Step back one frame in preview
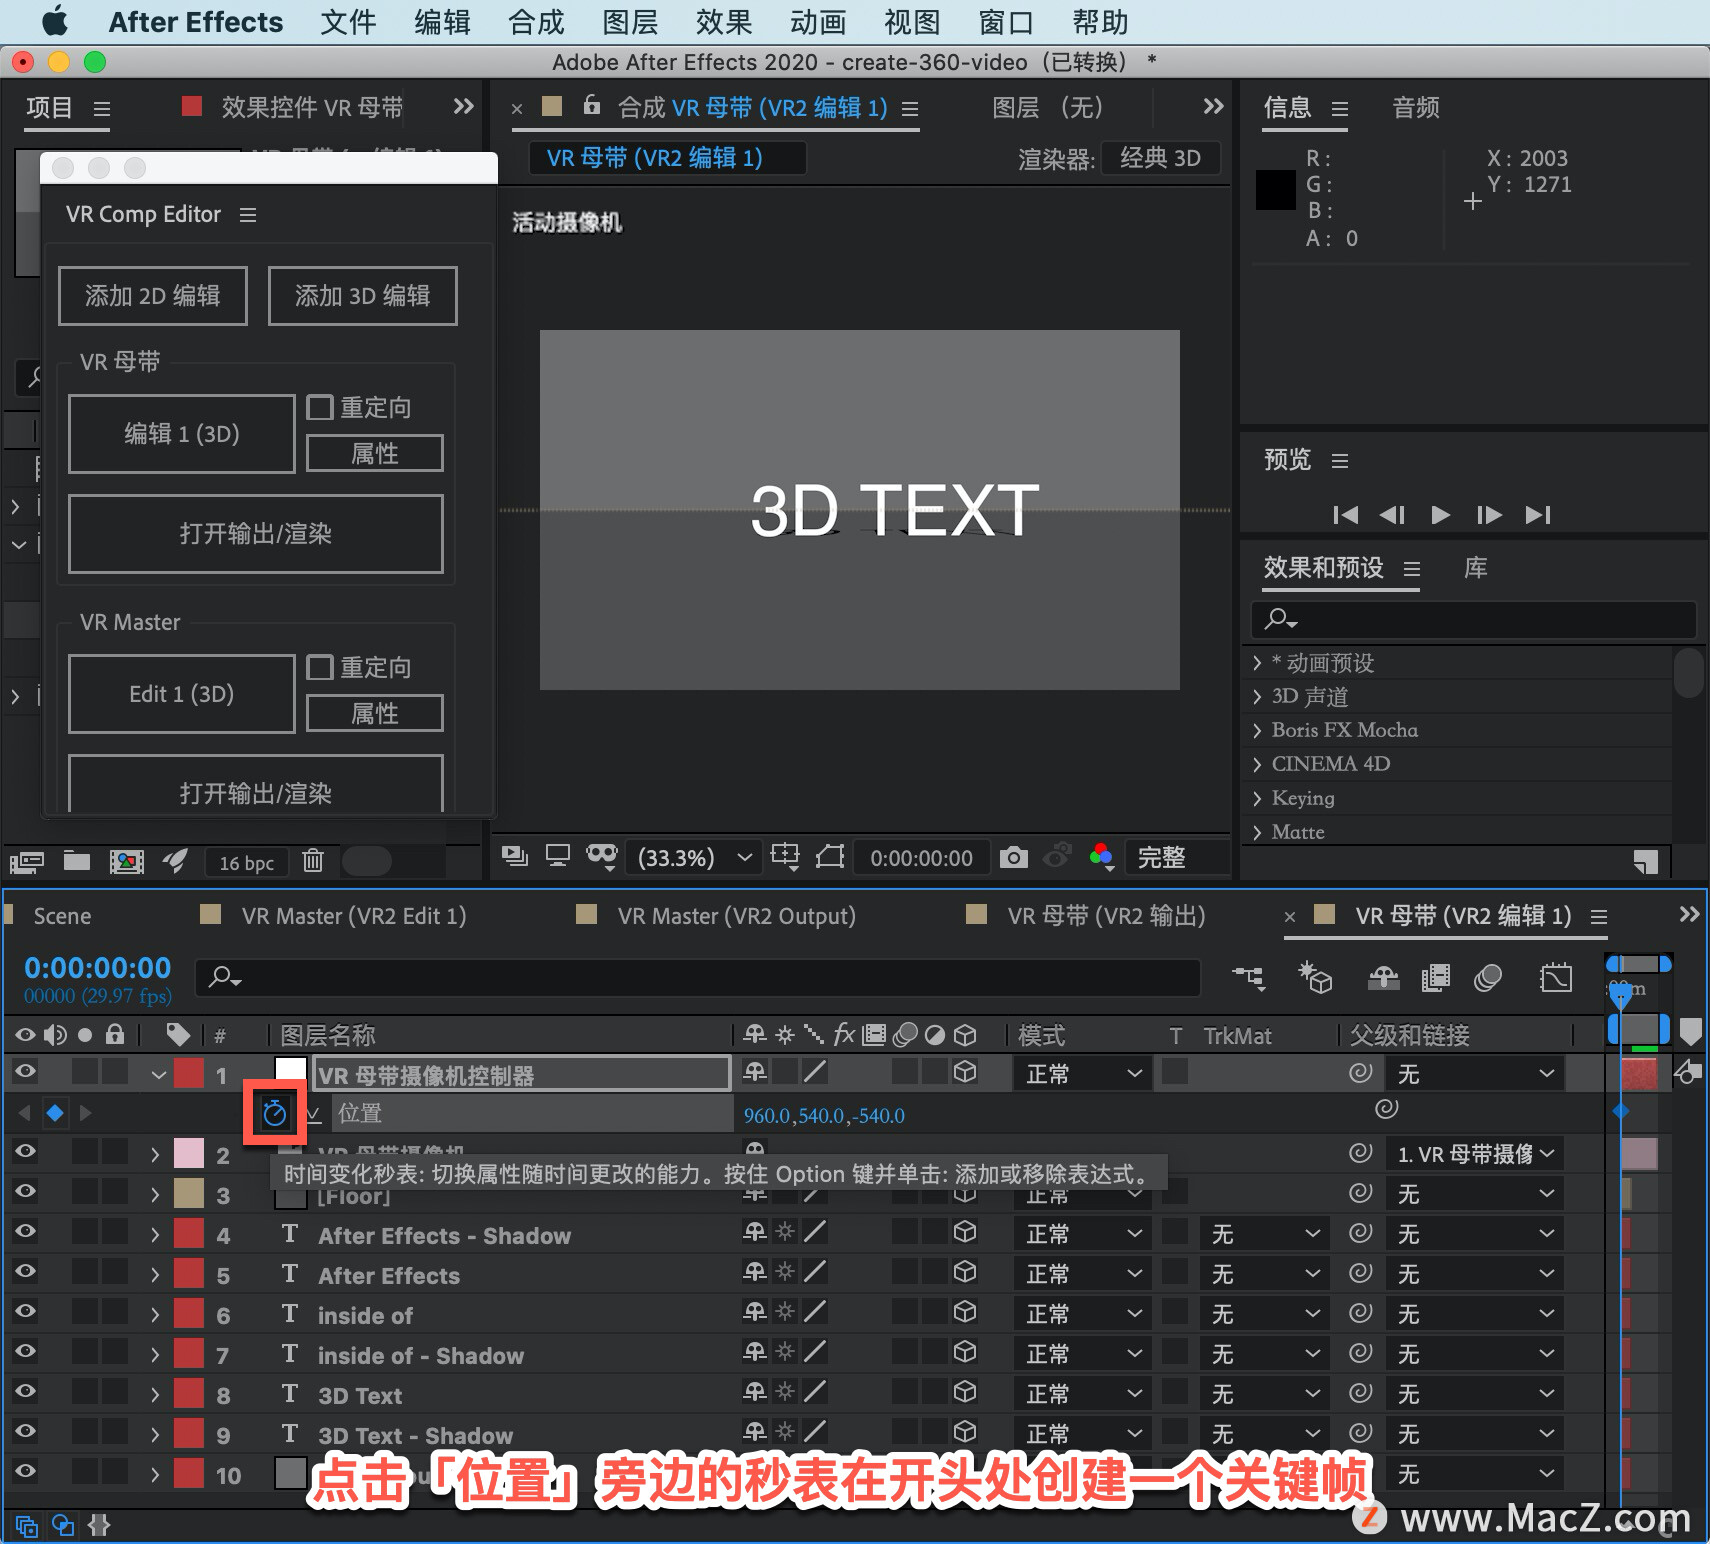1710x1544 pixels. click(x=1392, y=515)
